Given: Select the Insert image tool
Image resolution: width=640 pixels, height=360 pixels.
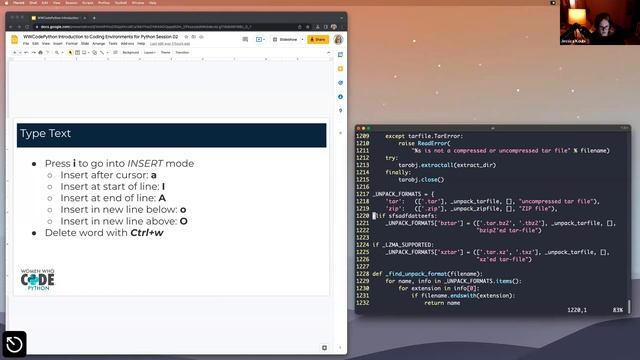Looking at the screenshot, I should click(84, 53).
